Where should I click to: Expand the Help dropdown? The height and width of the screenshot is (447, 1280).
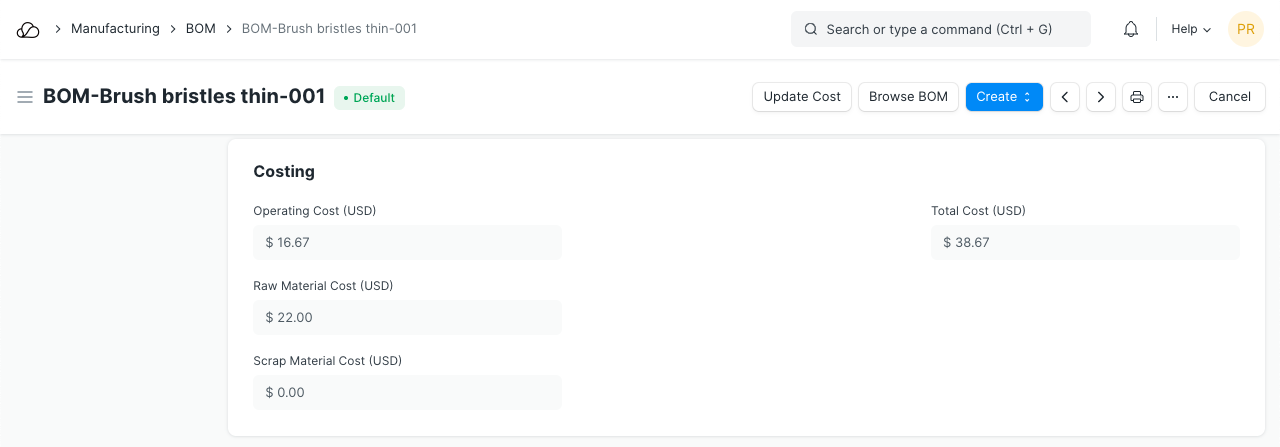(1190, 30)
